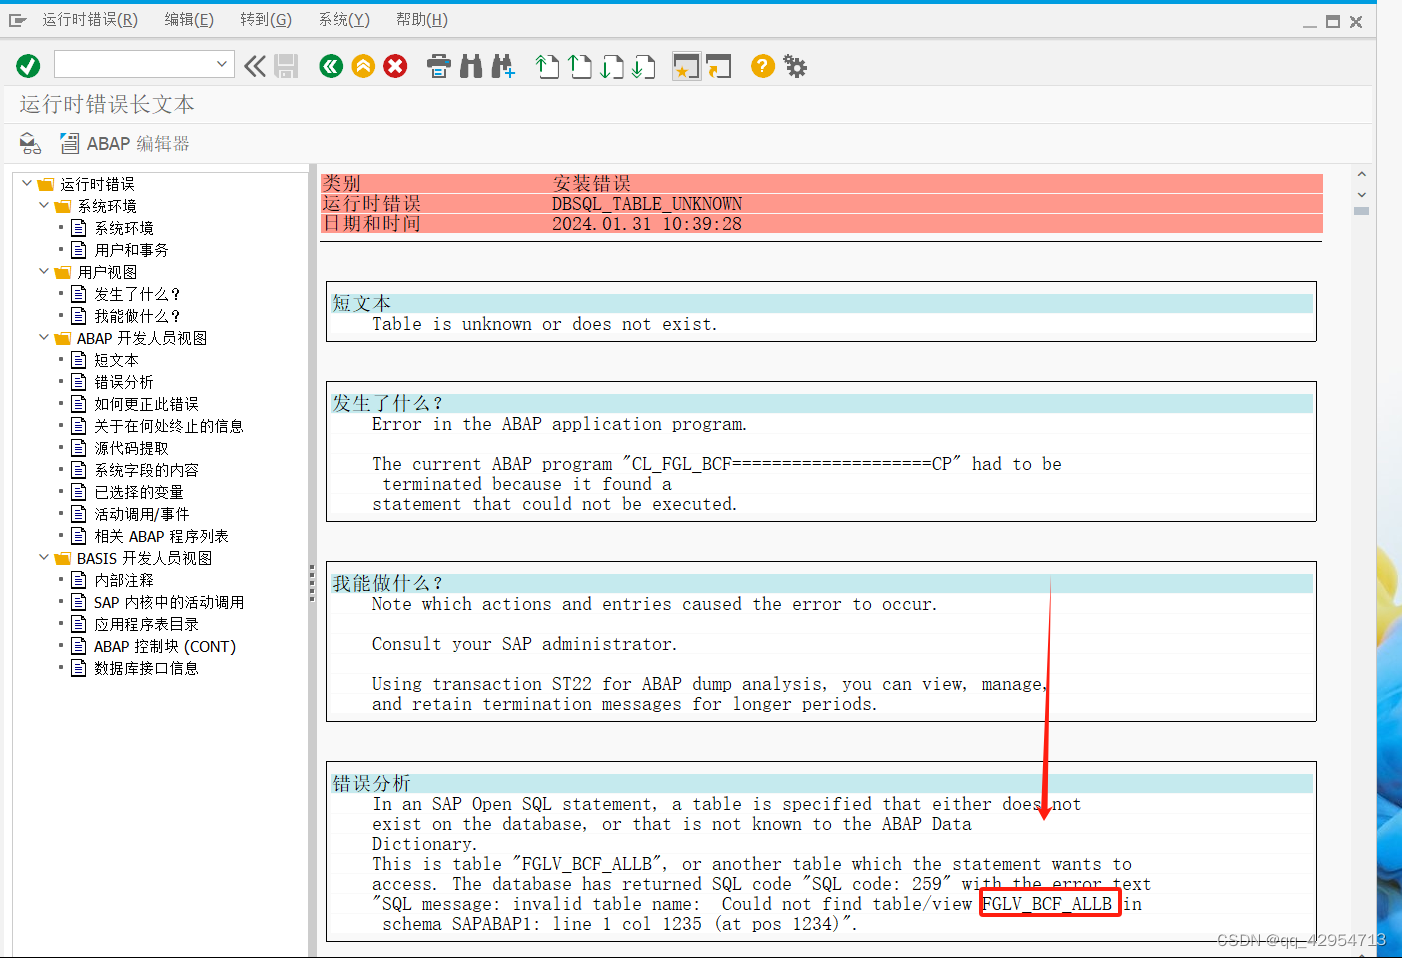Click the Continue (green checkmark) icon
This screenshot has height=958, width=1402.
(28, 65)
